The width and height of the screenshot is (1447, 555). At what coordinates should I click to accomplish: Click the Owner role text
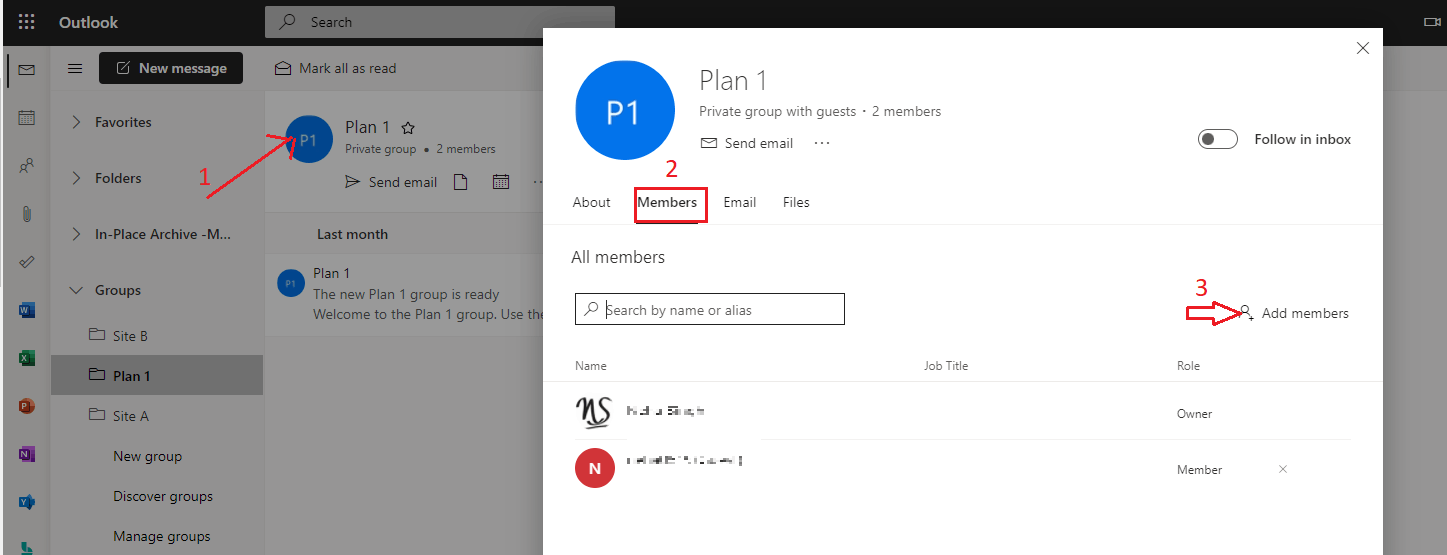click(1194, 413)
